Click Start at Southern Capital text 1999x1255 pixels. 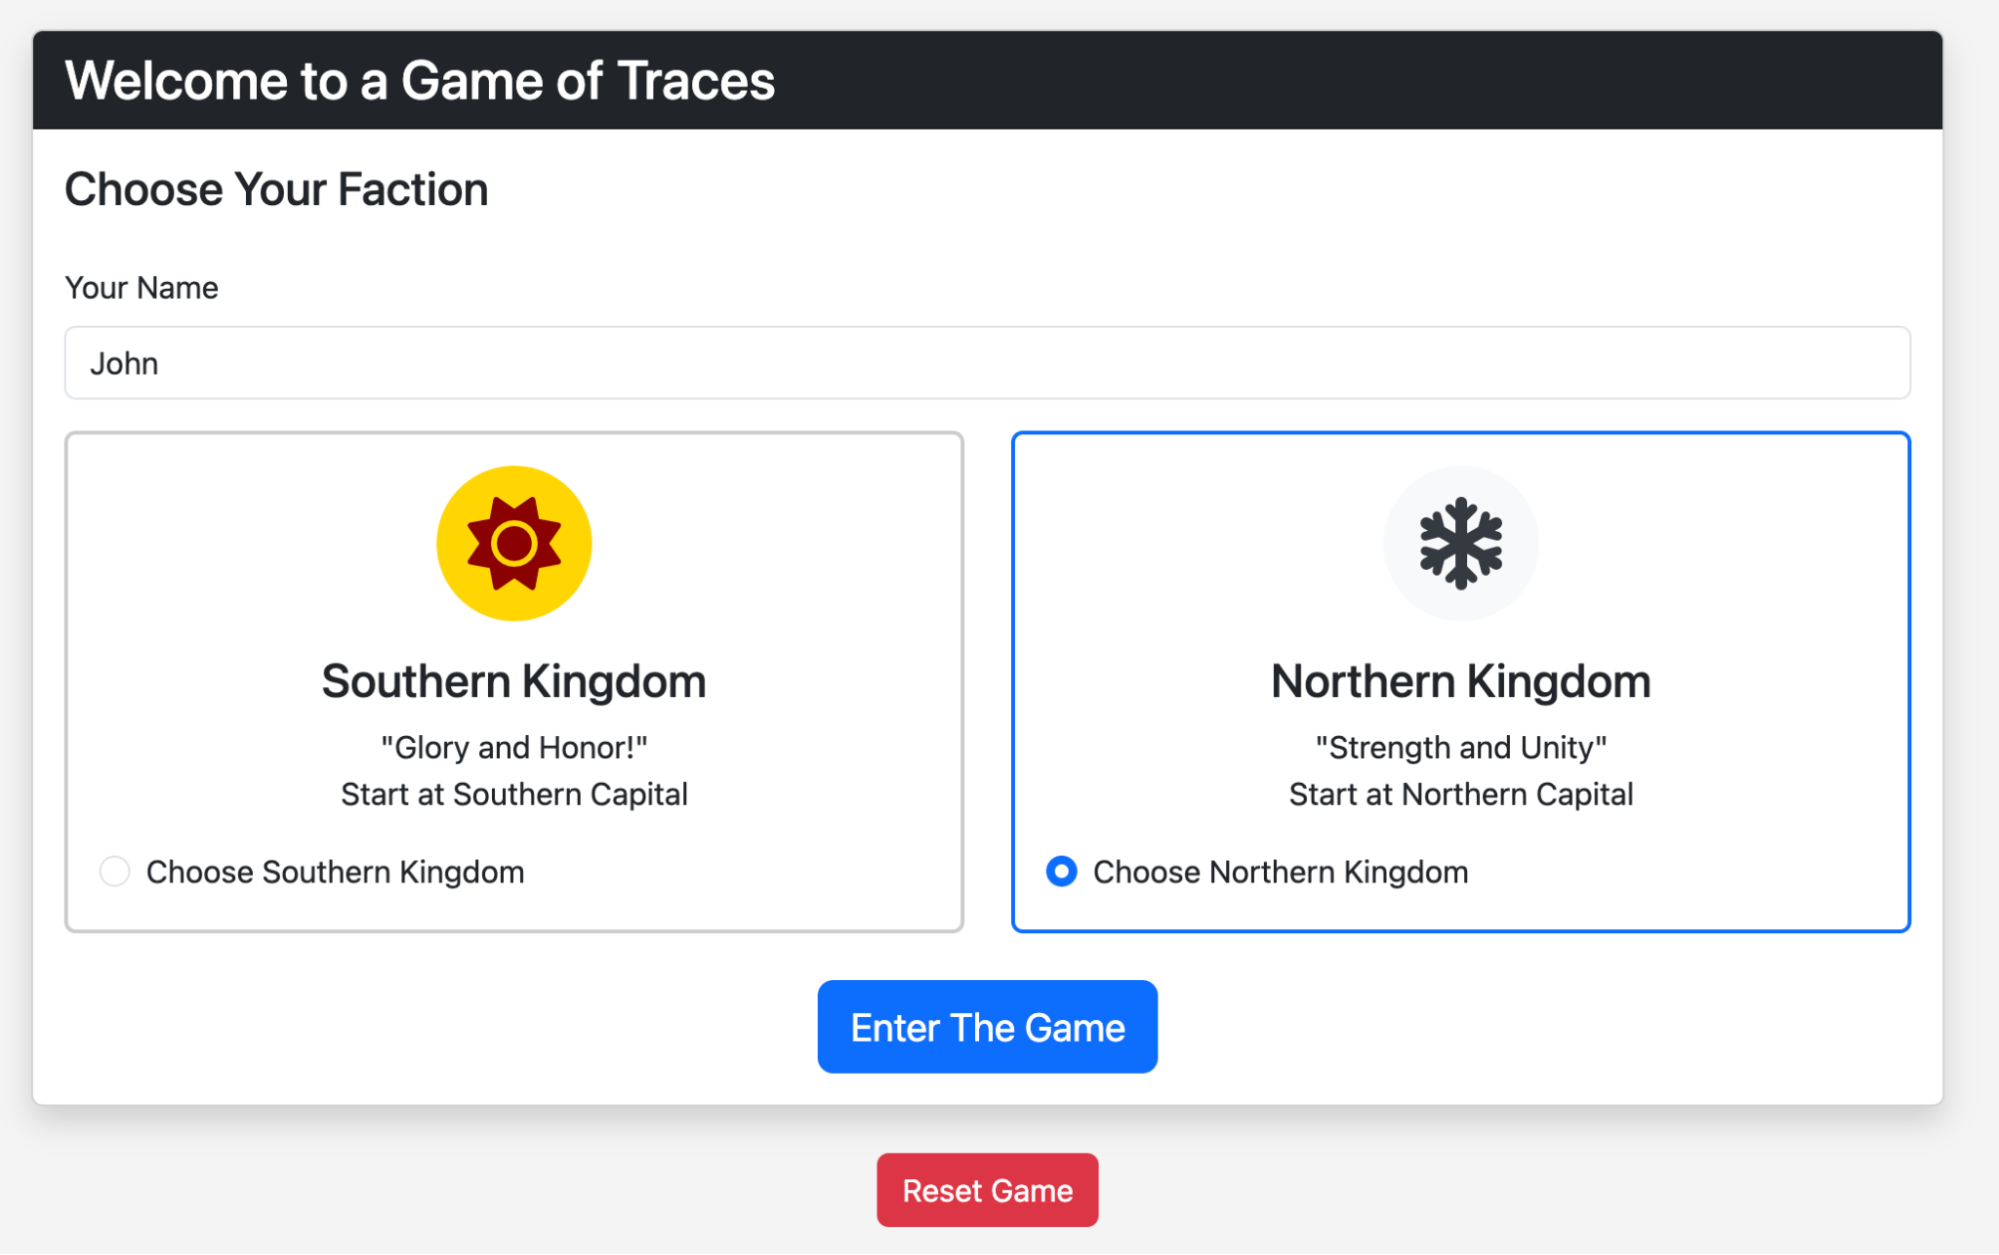tap(513, 793)
